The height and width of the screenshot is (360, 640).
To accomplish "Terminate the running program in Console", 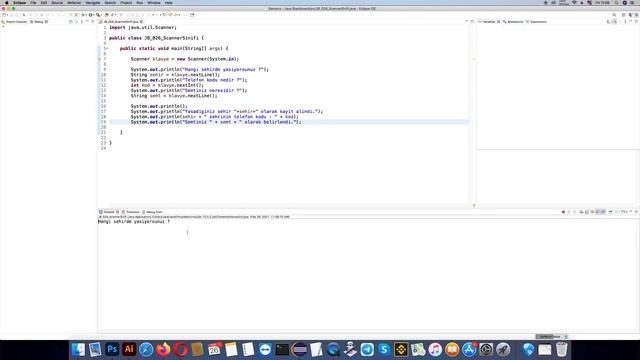I will (x=563, y=212).
